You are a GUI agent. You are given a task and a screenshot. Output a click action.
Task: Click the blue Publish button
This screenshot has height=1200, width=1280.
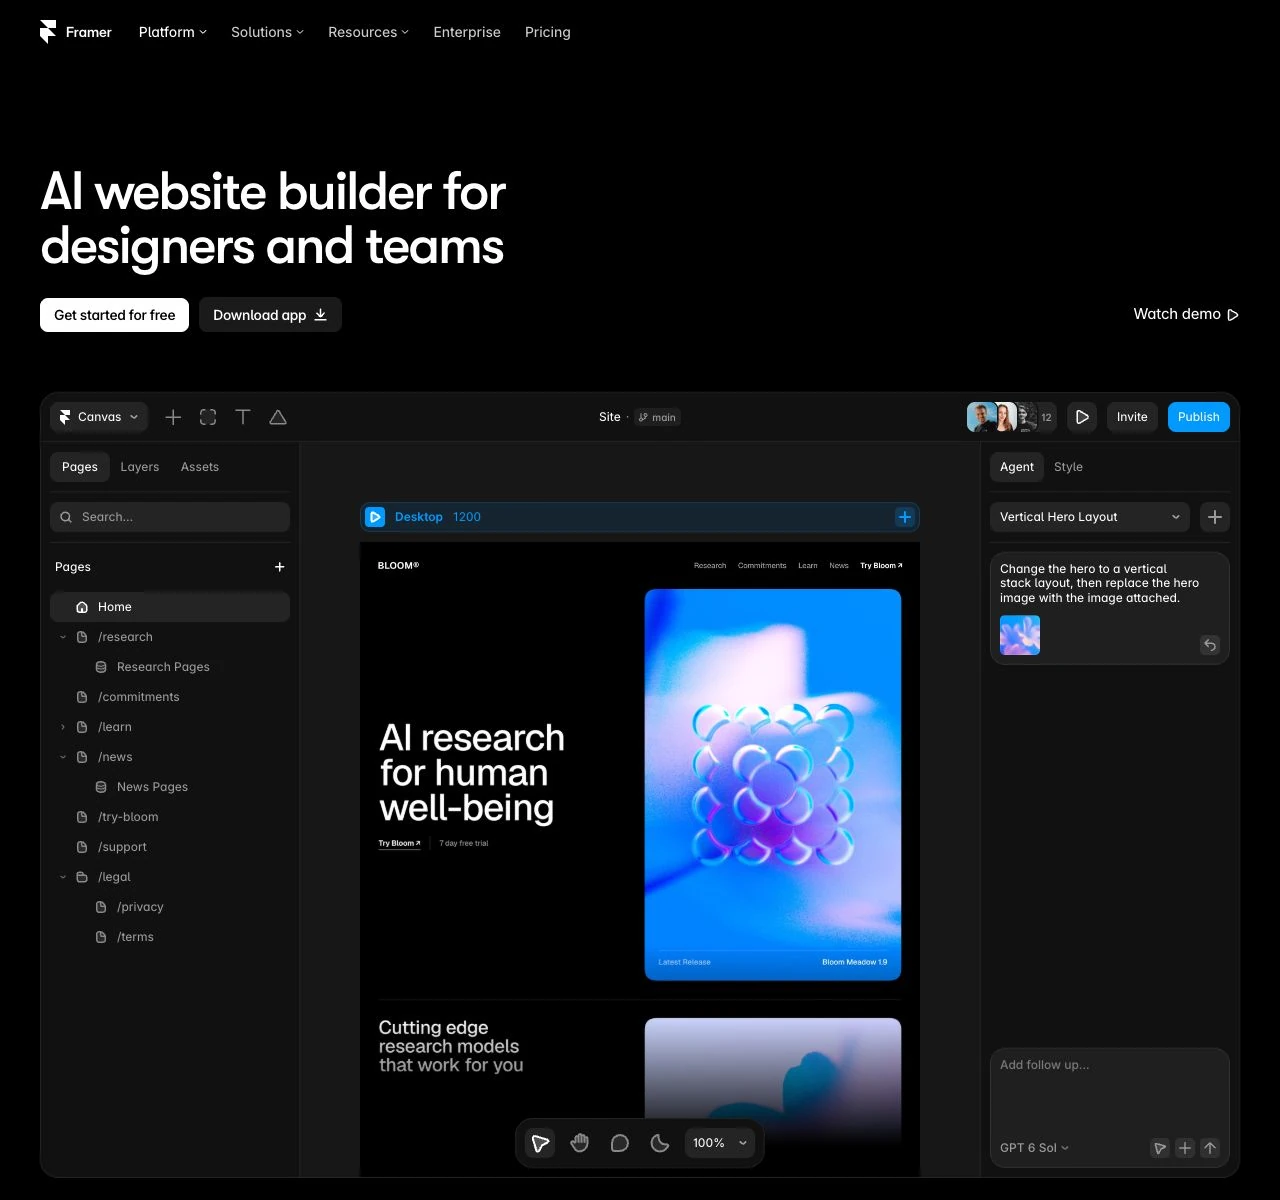coord(1199,417)
